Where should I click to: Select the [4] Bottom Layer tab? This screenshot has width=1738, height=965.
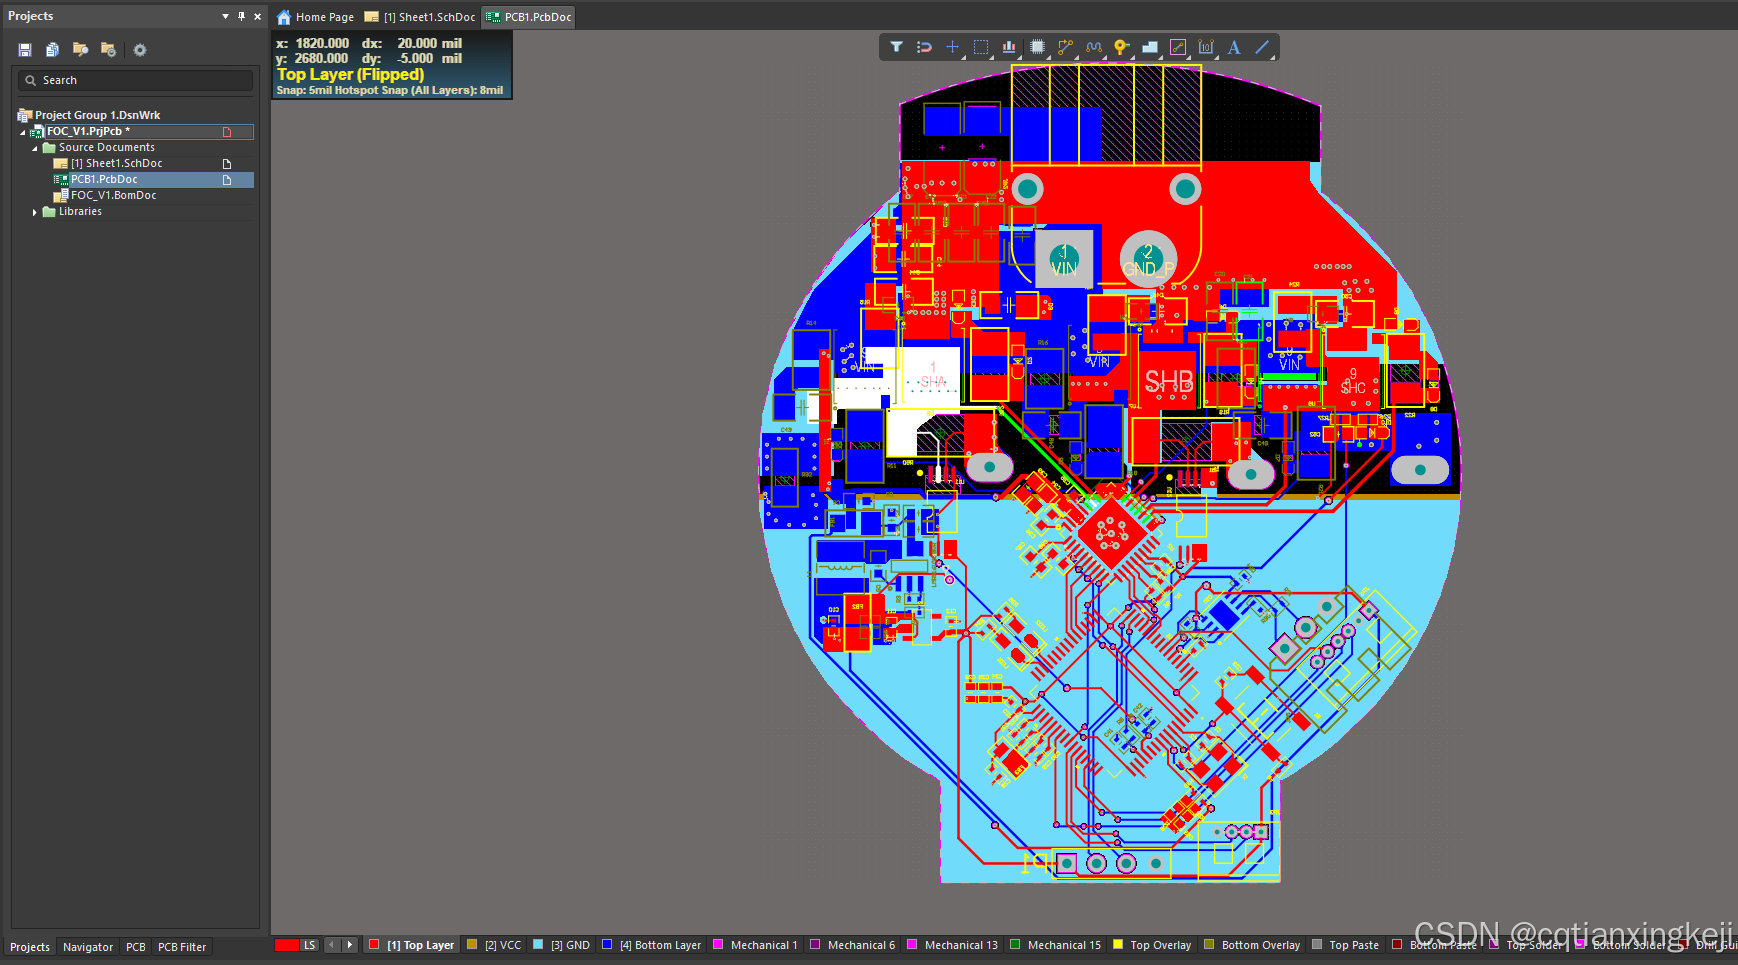click(651, 945)
